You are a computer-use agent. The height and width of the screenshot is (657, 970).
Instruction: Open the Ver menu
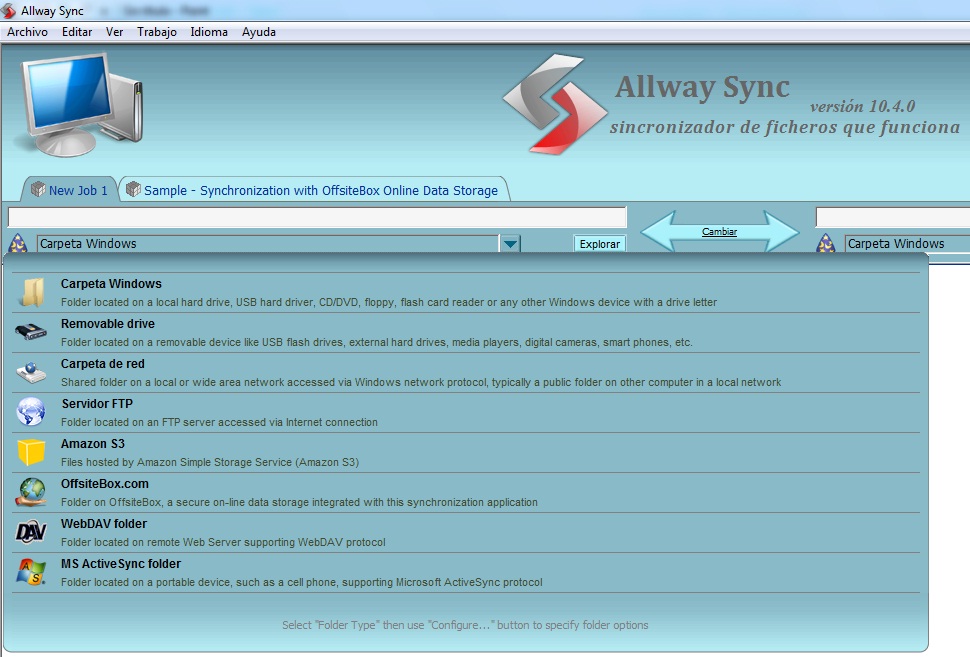tap(114, 32)
